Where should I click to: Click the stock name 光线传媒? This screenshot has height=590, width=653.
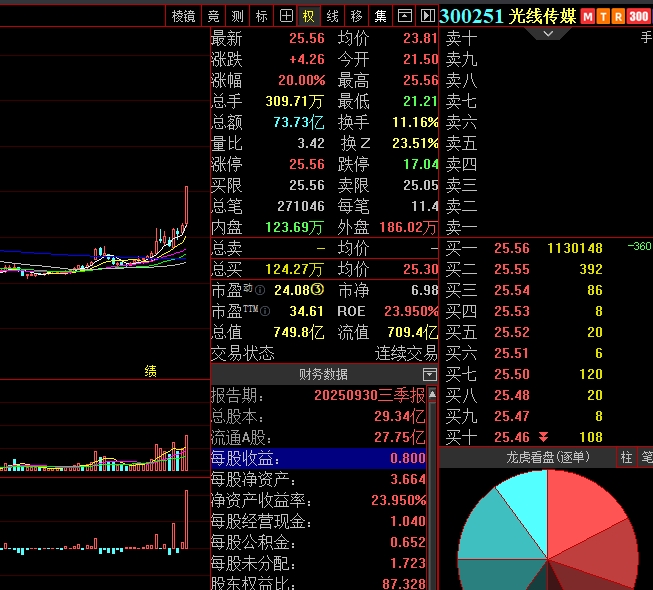pos(542,16)
